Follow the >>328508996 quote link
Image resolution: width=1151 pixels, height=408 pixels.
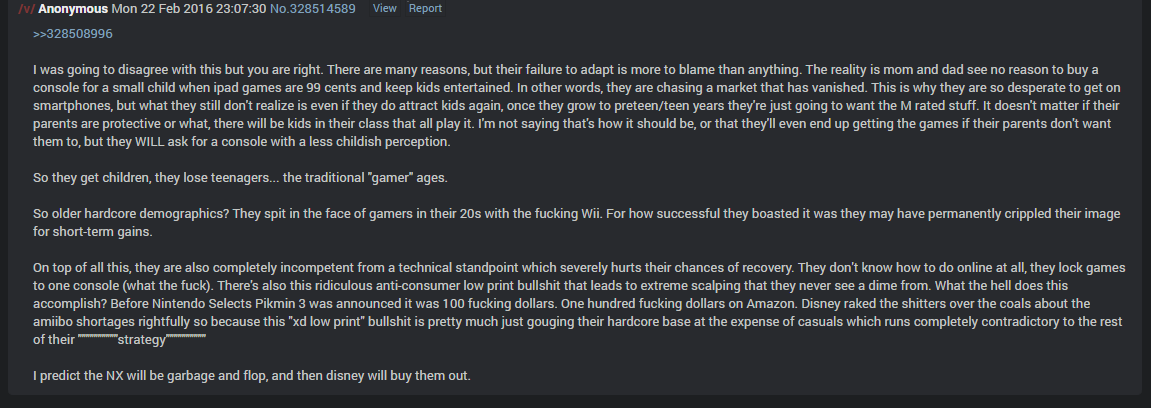click(72, 33)
